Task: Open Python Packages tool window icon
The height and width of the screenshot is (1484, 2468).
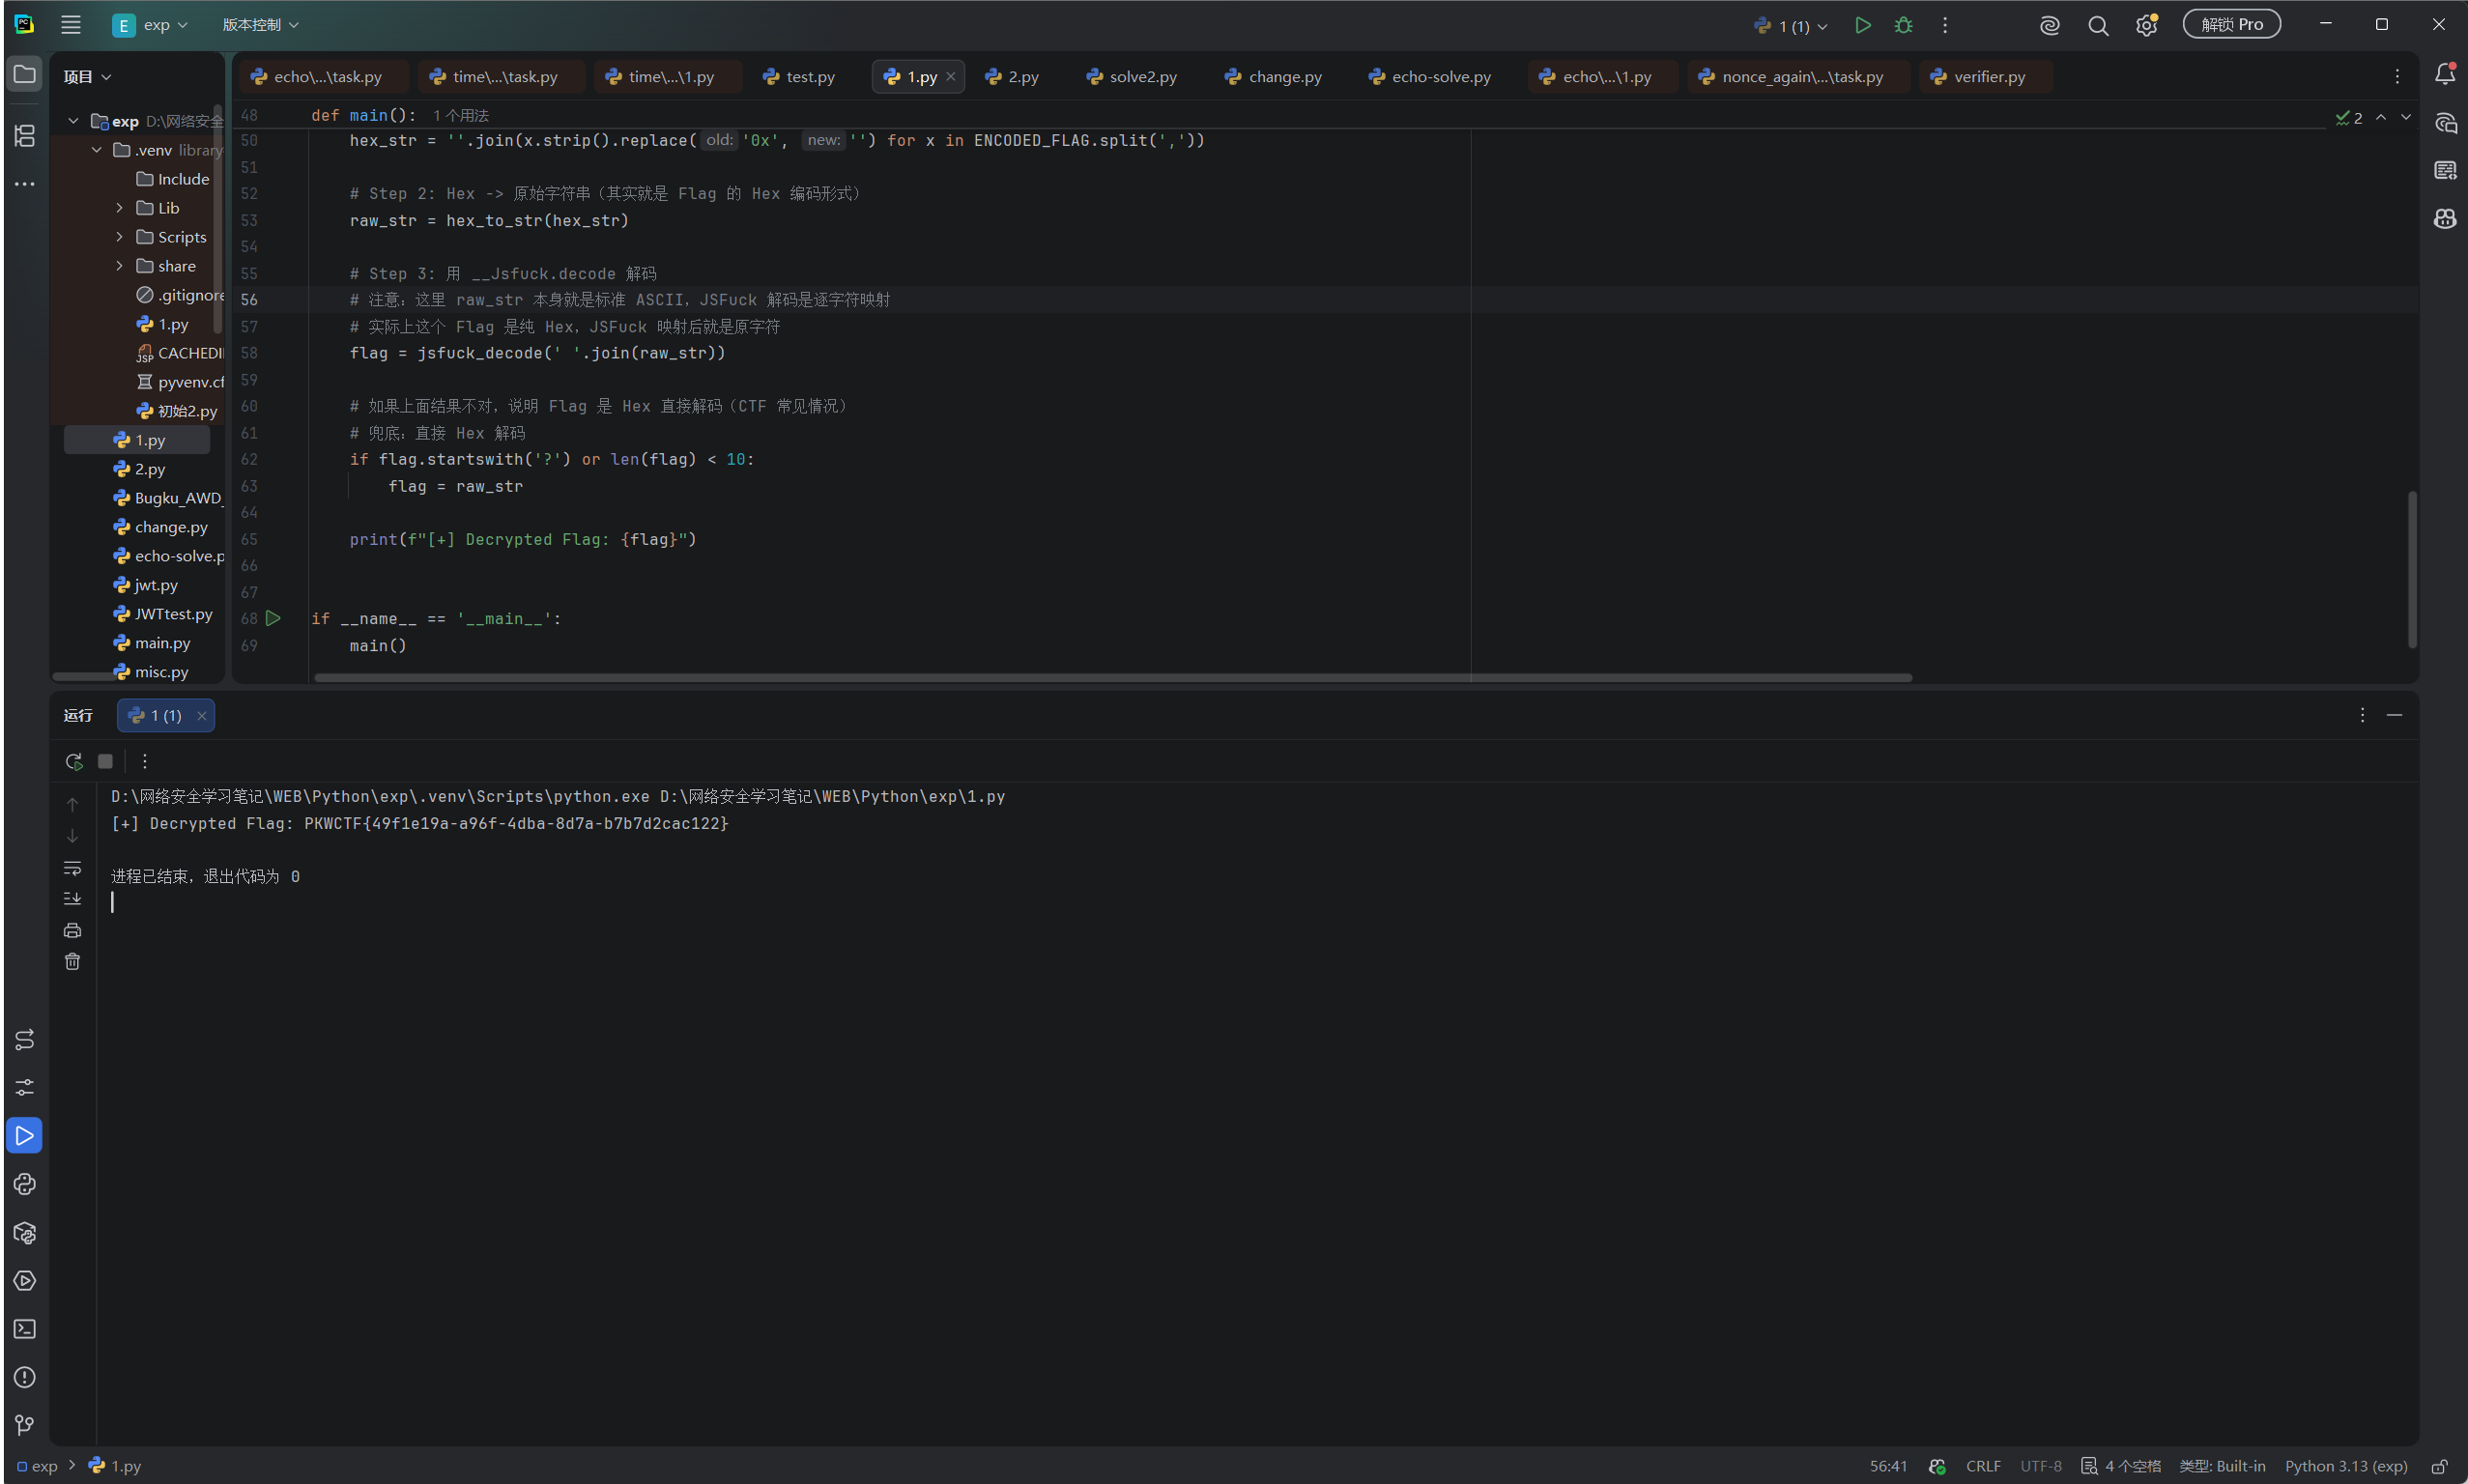Action: (x=25, y=1232)
